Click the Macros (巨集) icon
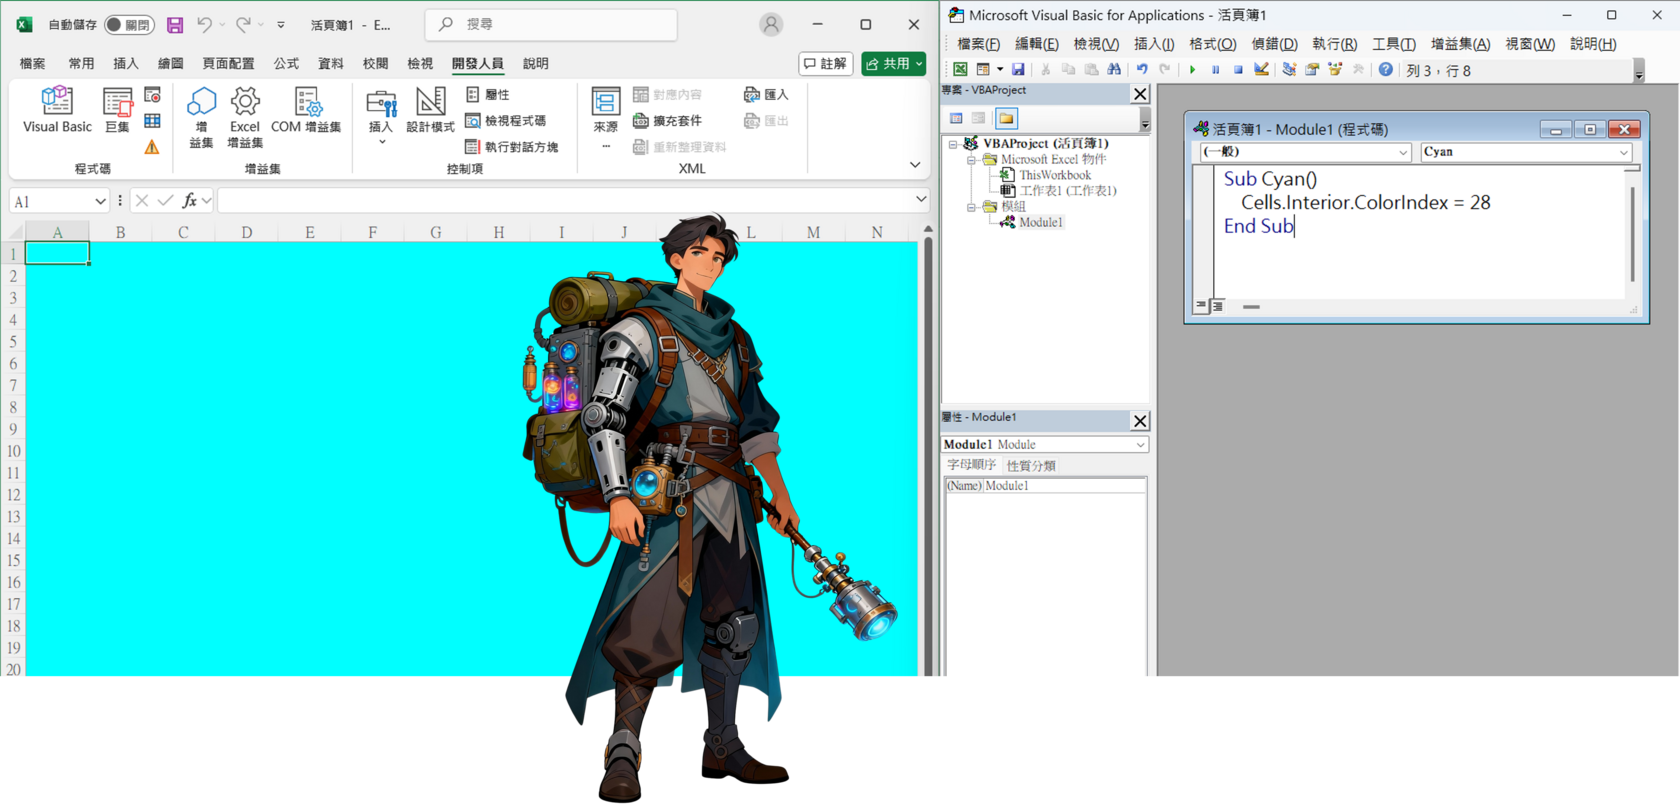Image resolution: width=1680 pixels, height=810 pixels. (x=117, y=109)
